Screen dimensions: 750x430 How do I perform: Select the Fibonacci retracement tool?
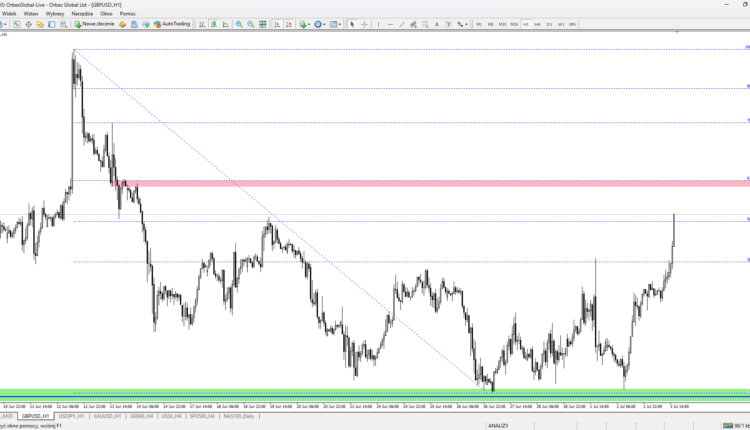tap(425, 24)
